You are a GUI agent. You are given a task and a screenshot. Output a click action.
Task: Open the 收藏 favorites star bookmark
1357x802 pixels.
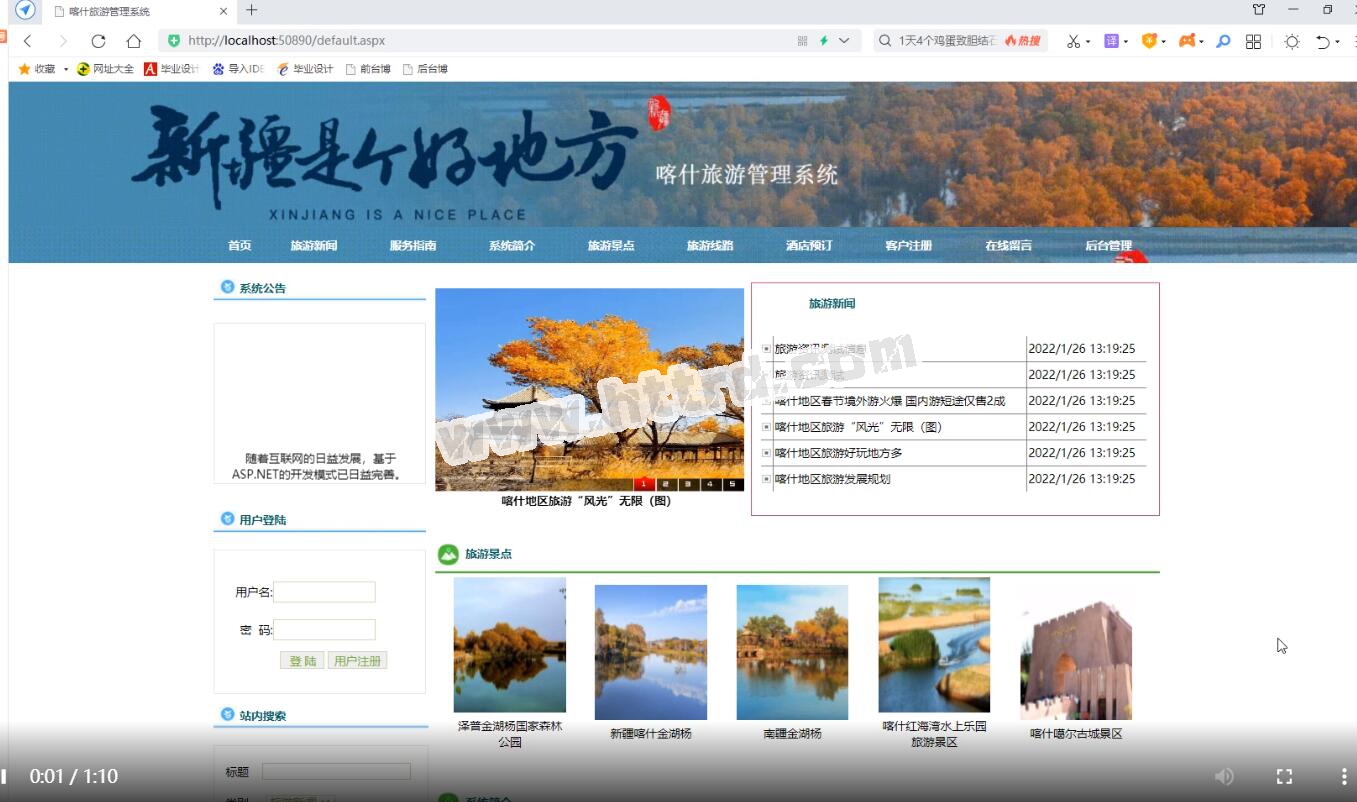click(37, 69)
